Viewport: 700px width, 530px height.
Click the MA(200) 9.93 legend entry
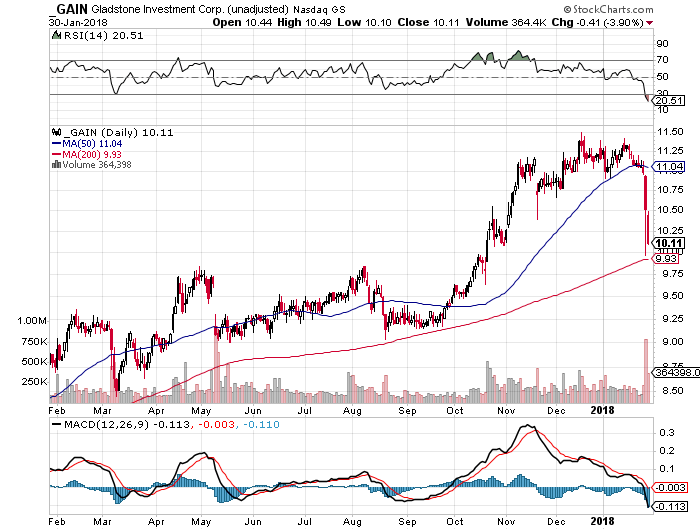pos(87,154)
